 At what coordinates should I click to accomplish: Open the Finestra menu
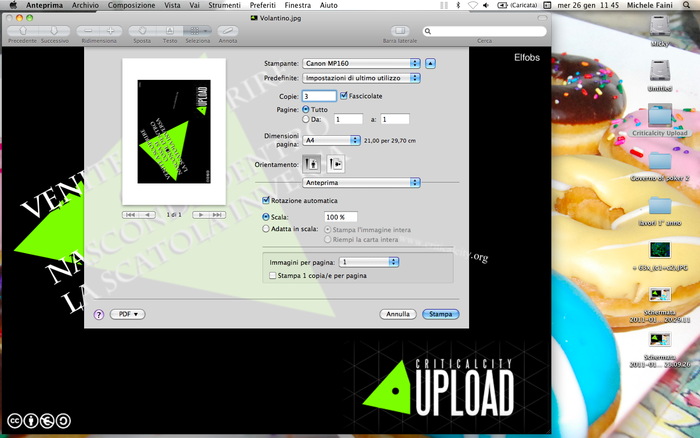(297, 5)
